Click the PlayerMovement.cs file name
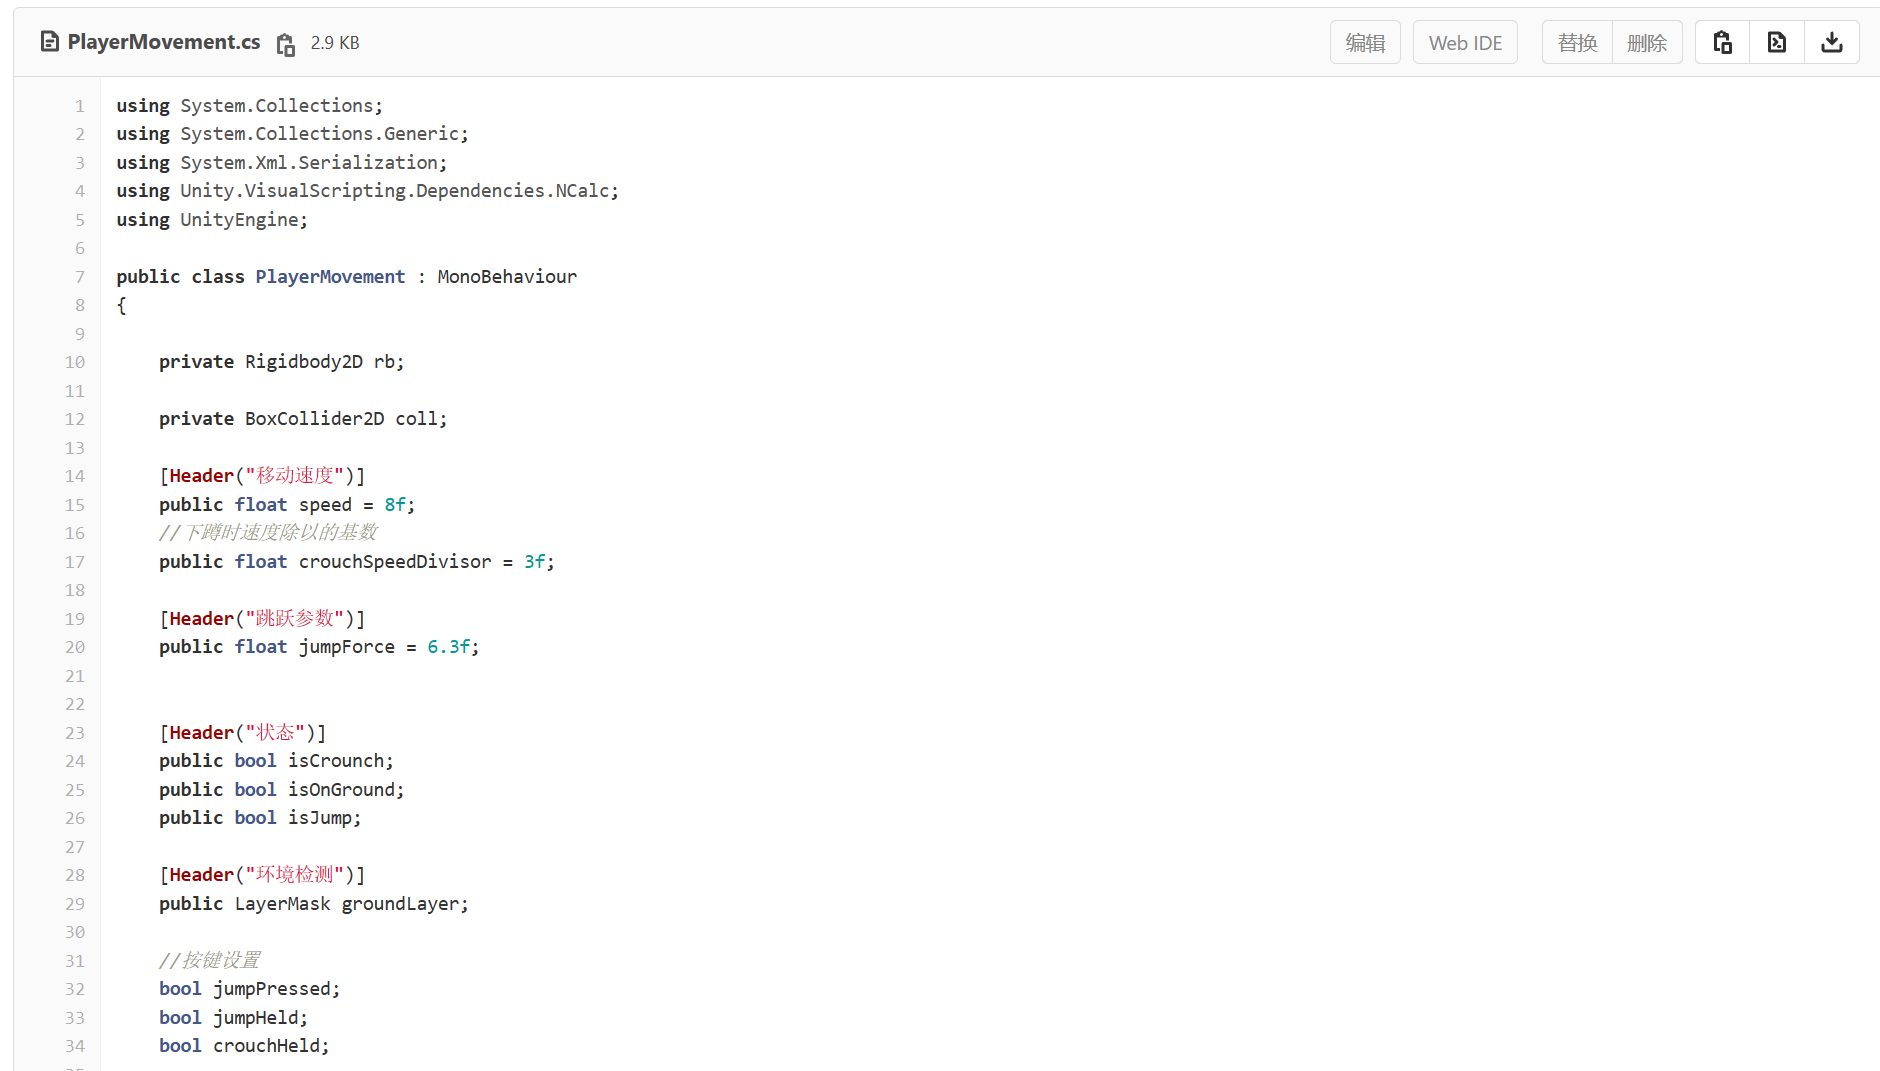This screenshot has width=1880, height=1071. coord(164,42)
